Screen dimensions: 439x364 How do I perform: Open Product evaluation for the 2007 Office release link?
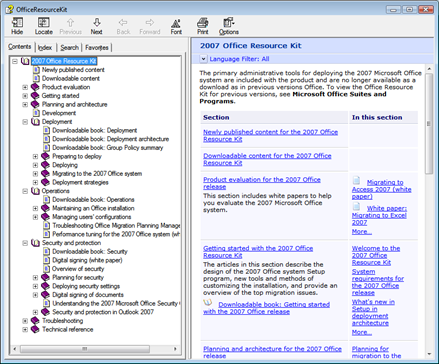262,183
